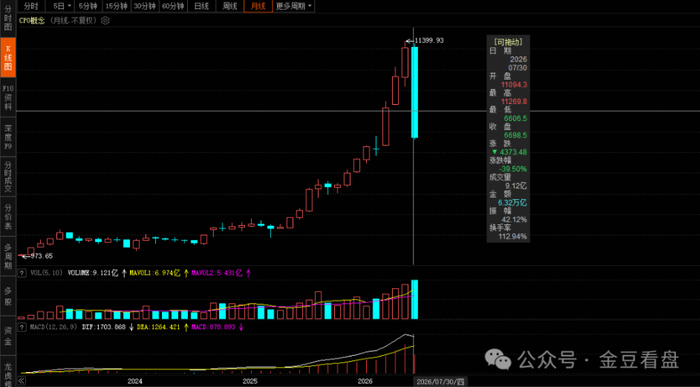Select the 15分钟 period button

click(116, 6)
